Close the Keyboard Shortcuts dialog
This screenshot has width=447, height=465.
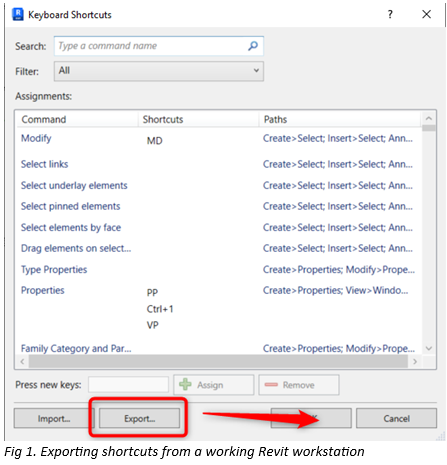pyautogui.click(x=426, y=14)
